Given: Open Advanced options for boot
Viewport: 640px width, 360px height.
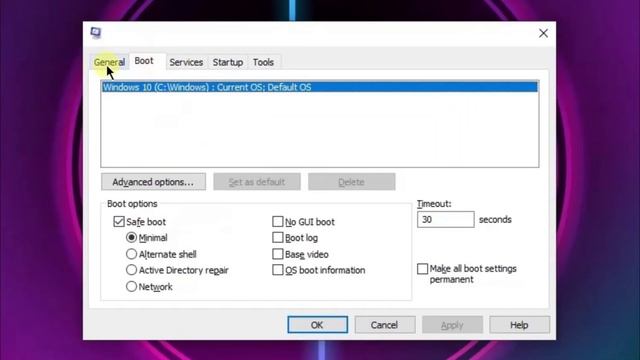Looking at the screenshot, I should pyautogui.click(x=153, y=182).
